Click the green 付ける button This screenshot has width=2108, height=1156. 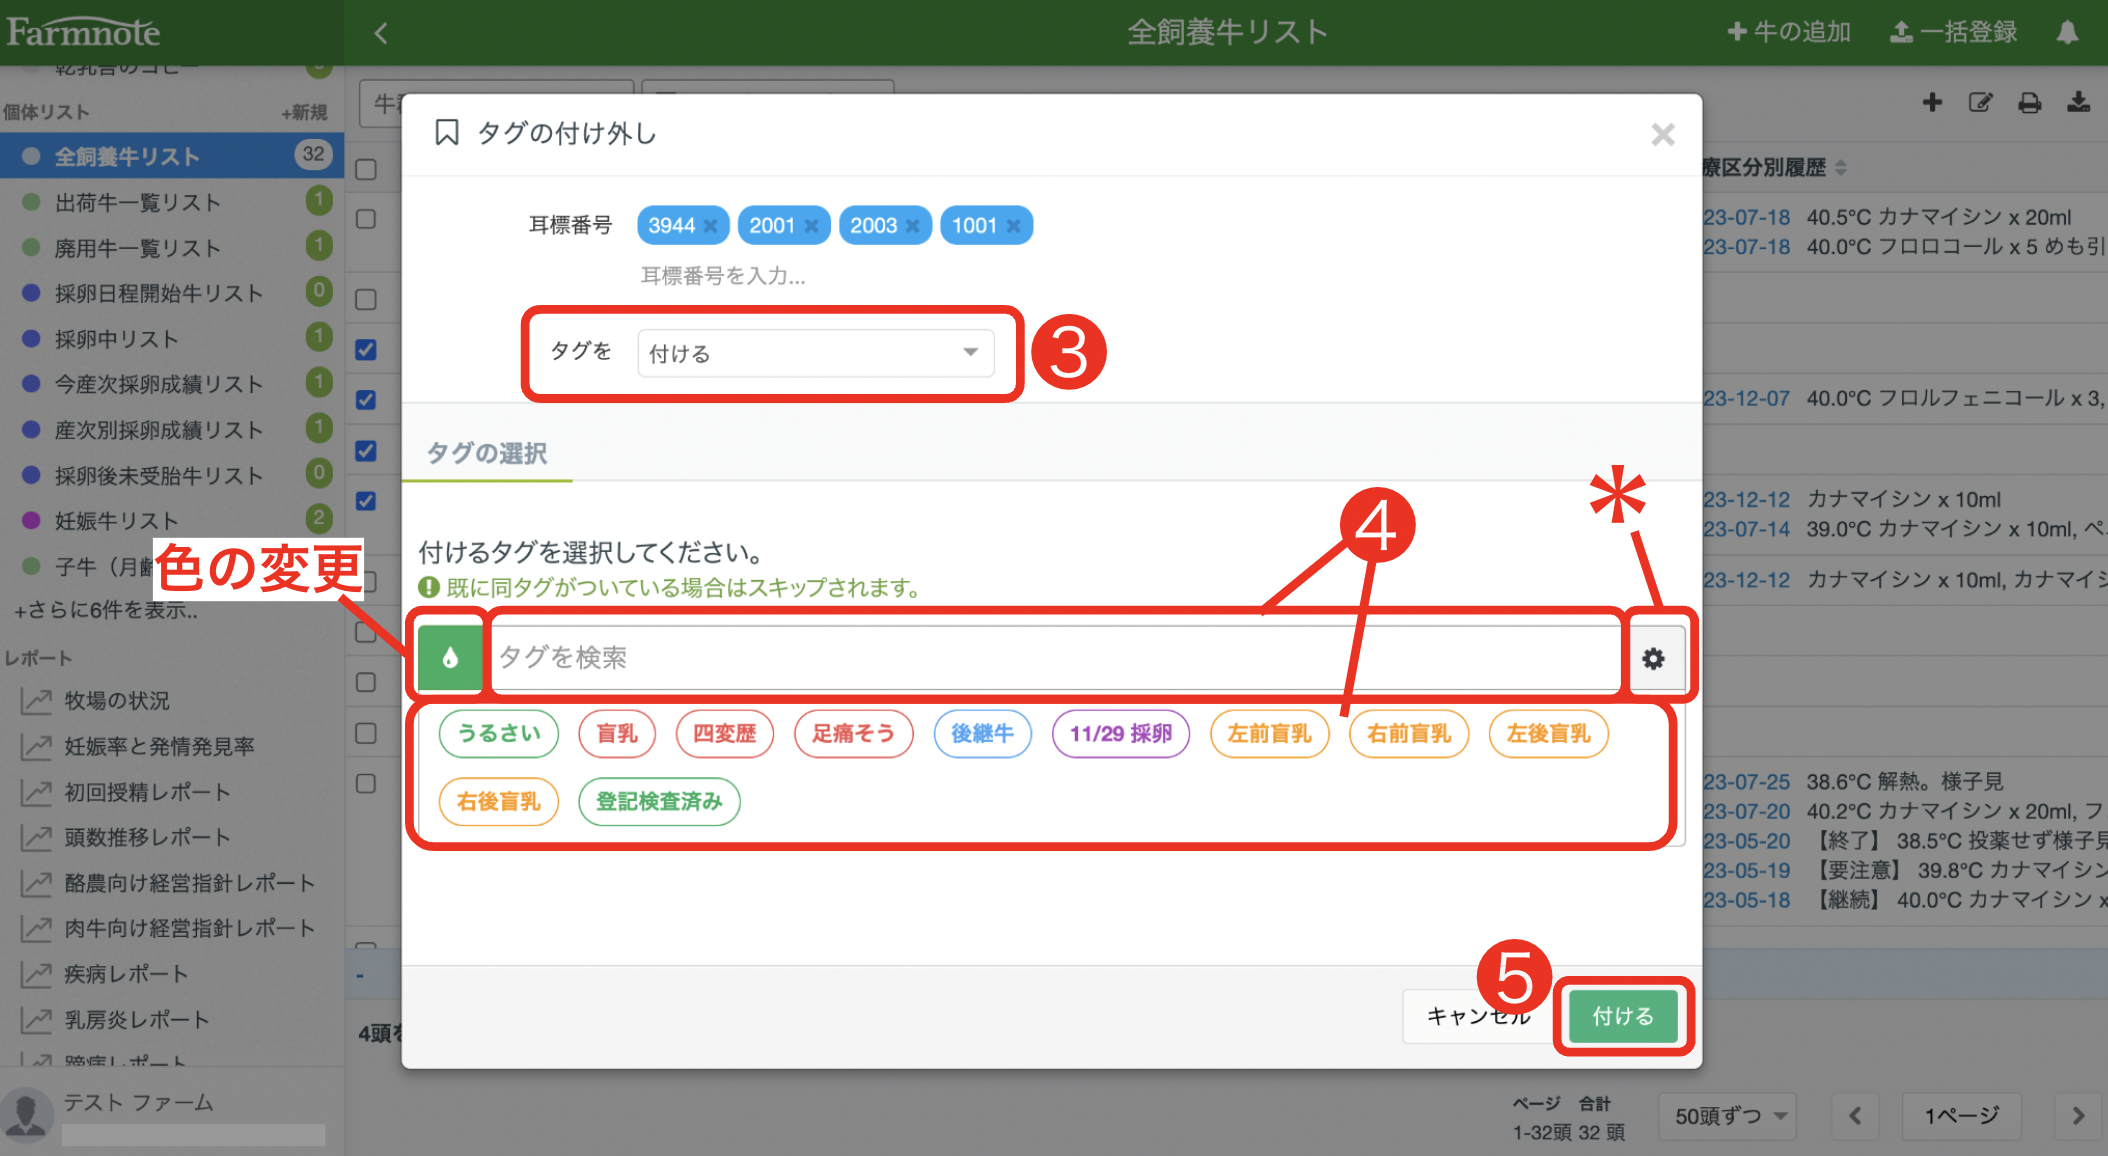pyautogui.click(x=1622, y=1015)
